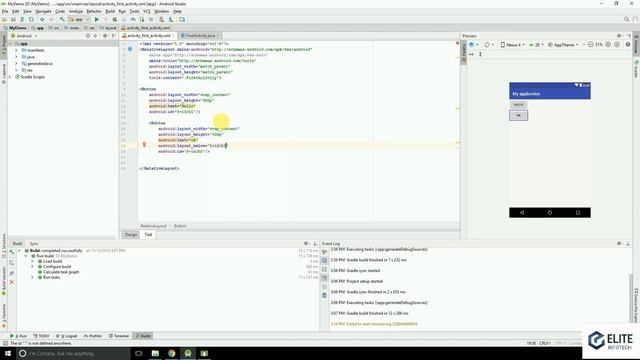
Task: Click the lightbulb quick-fix icon in editor
Action: pos(144,144)
